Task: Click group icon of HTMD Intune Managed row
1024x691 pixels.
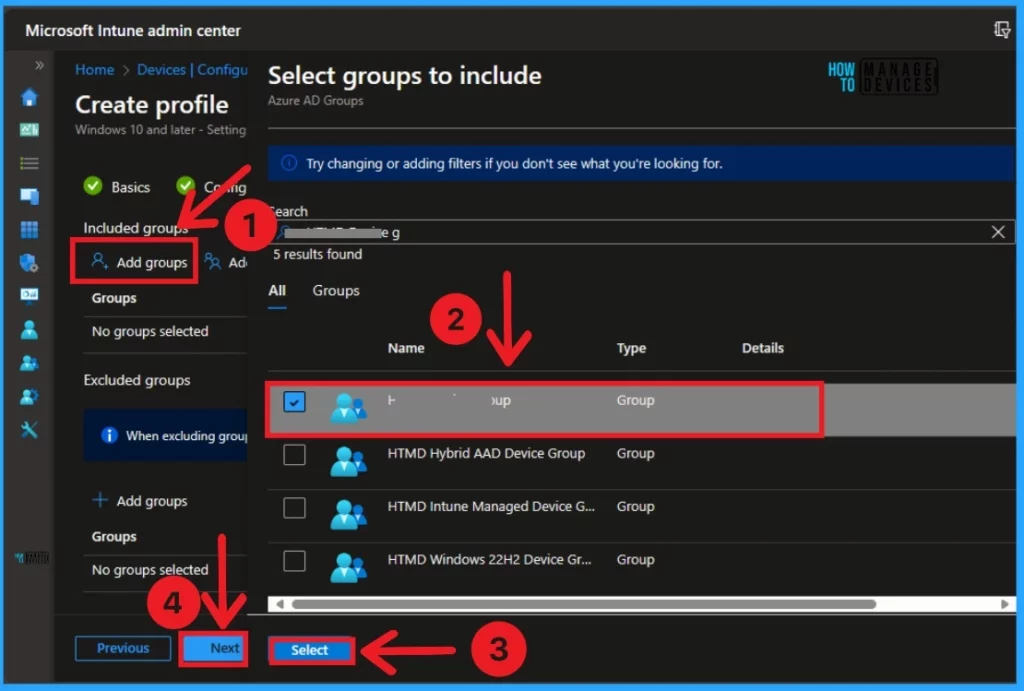Action: click(x=348, y=514)
